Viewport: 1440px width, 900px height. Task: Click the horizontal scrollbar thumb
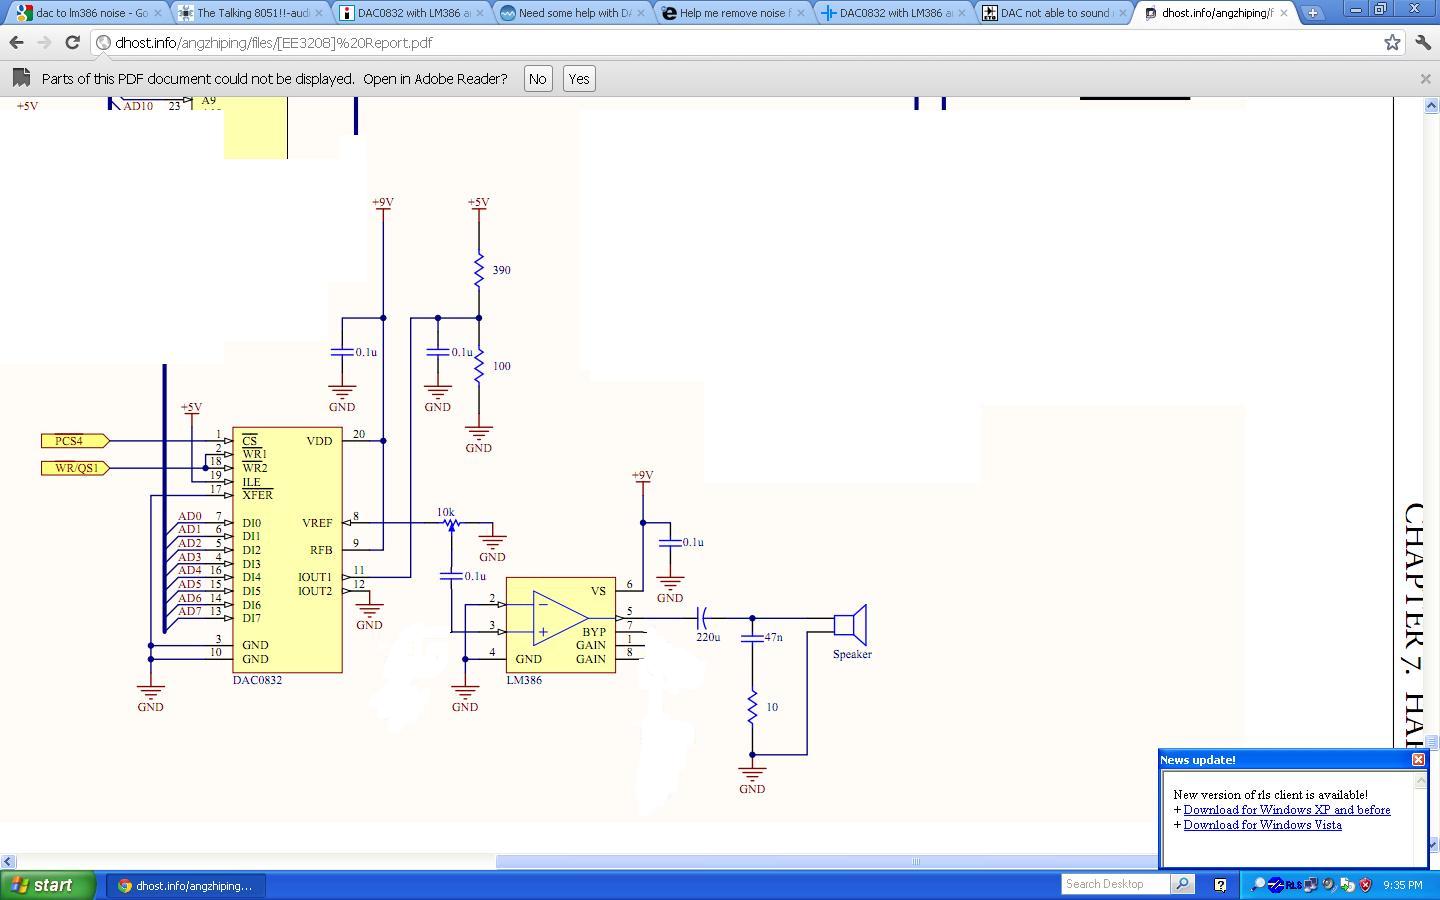coord(826,861)
